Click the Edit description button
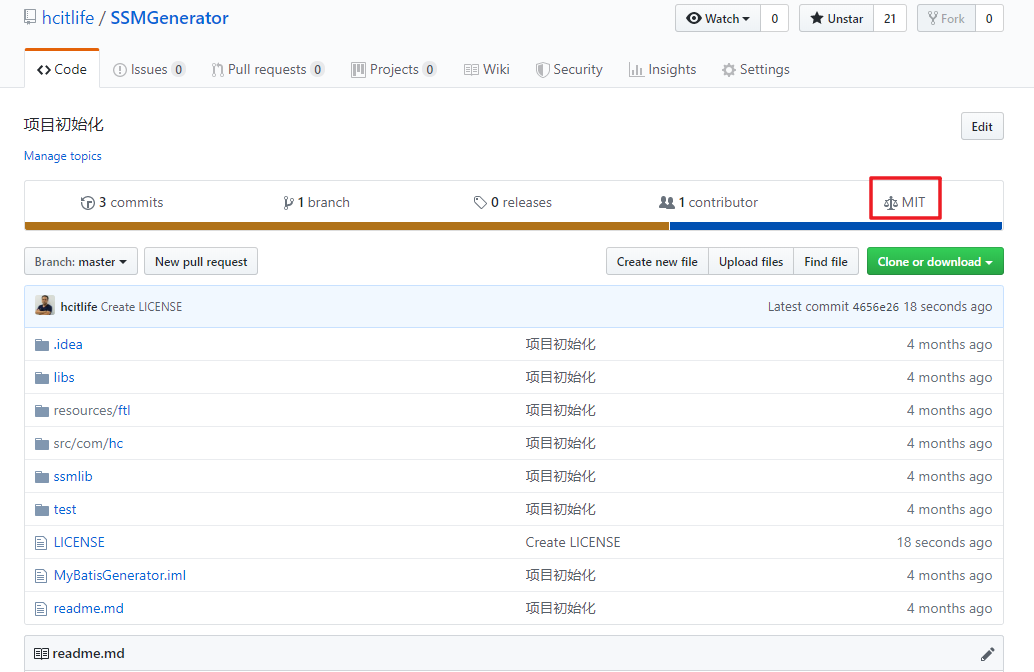1034x672 pixels. click(982, 127)
